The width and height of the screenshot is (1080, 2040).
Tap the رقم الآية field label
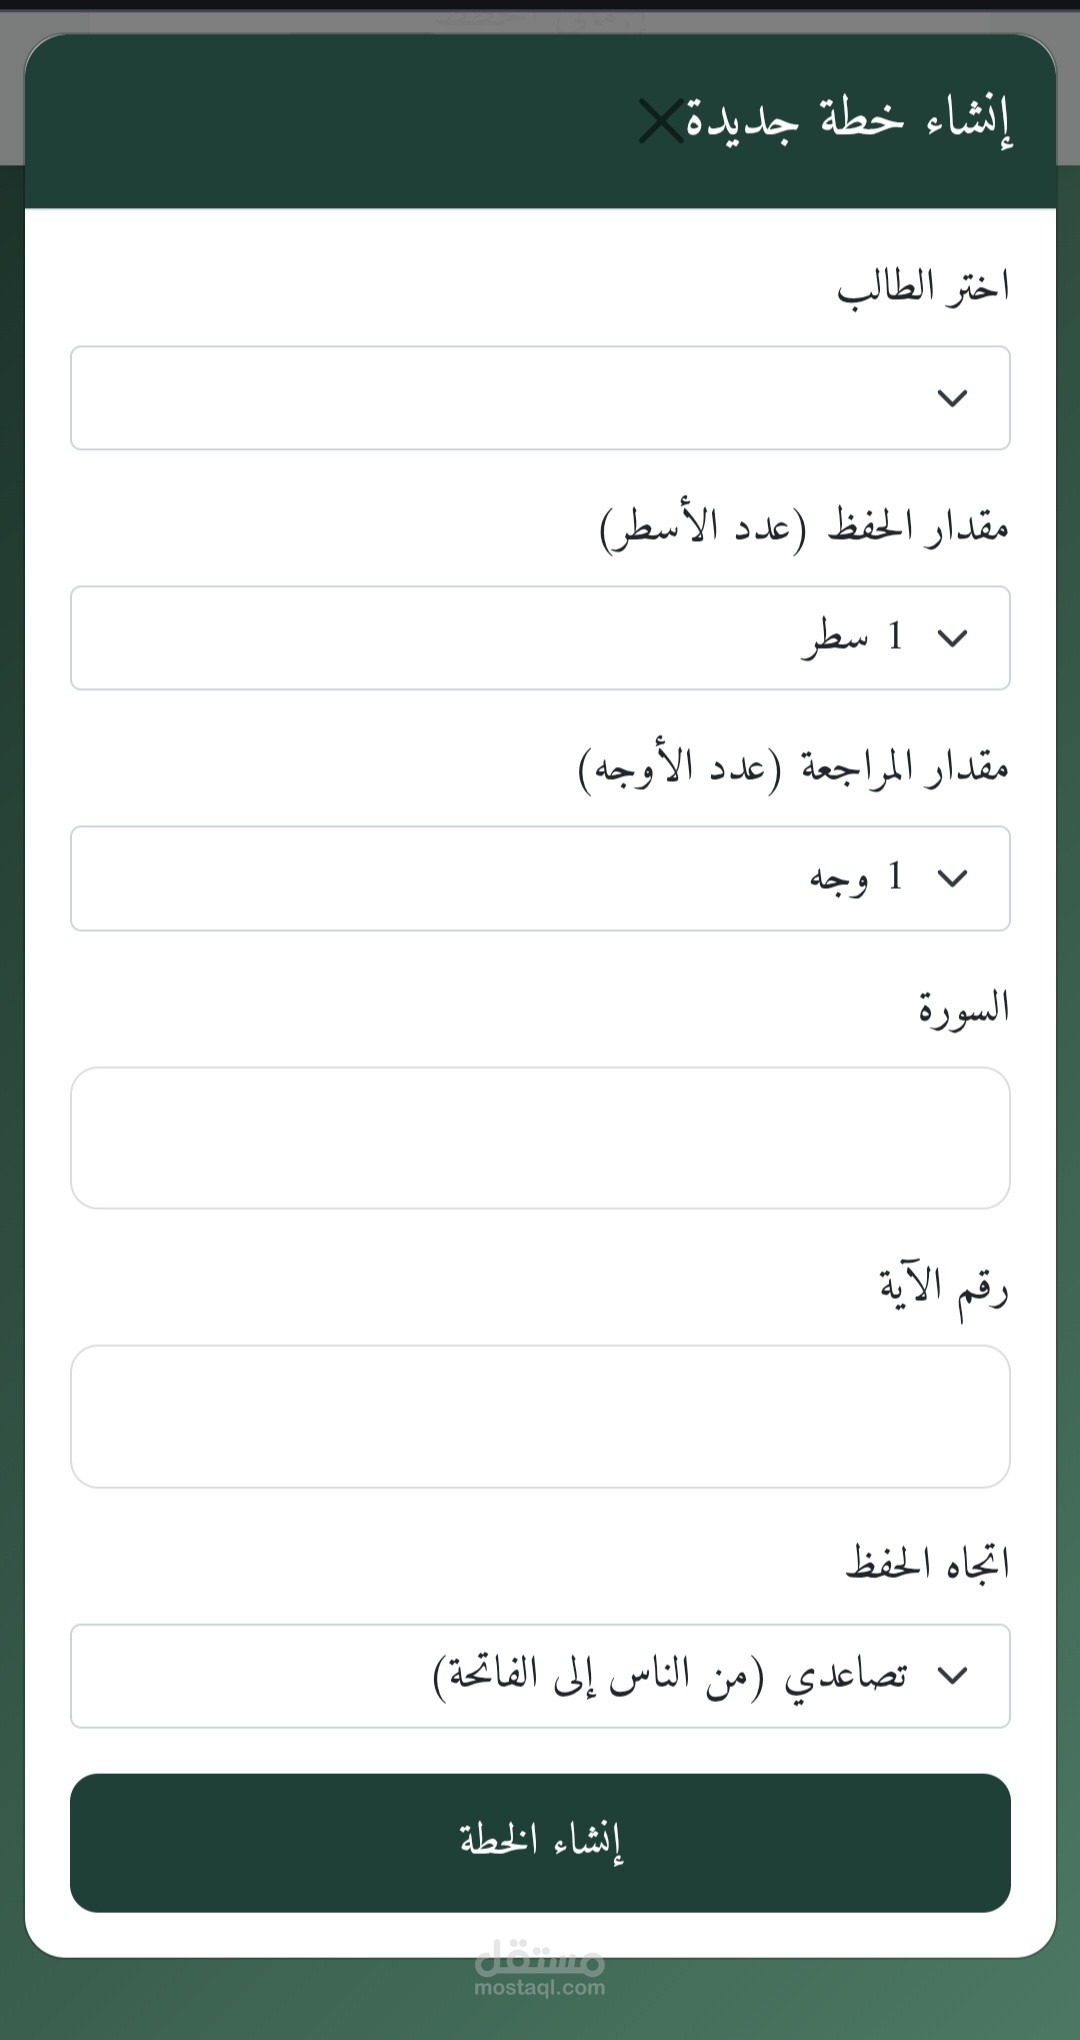click(x=944, y=1287)
